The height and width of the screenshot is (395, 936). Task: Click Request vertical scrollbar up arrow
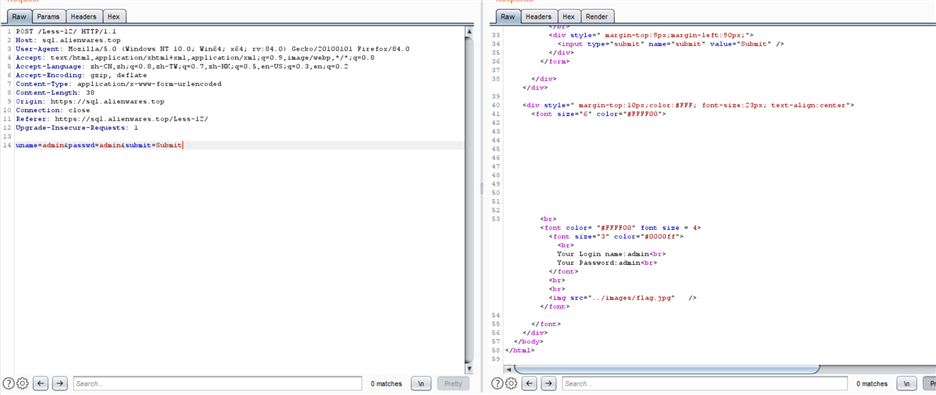pyautogui.click(x=469, y=31)
